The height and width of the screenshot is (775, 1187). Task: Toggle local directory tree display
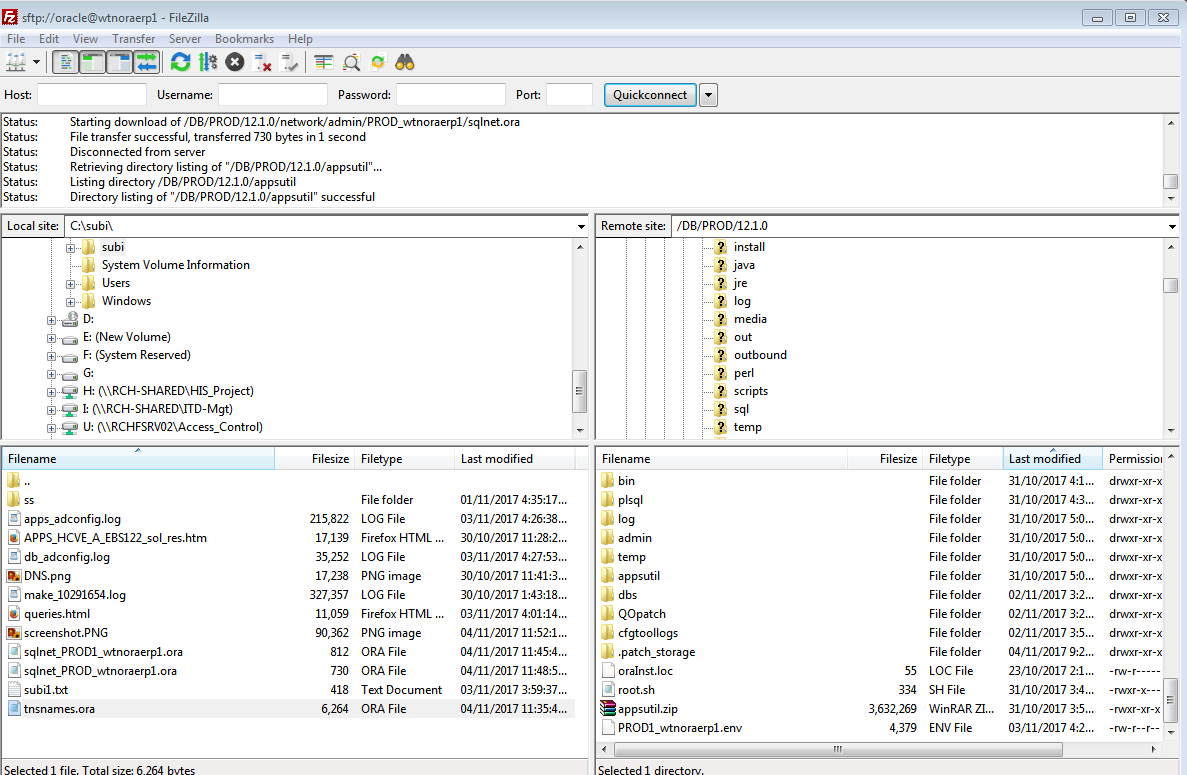(x=93, y=62)
